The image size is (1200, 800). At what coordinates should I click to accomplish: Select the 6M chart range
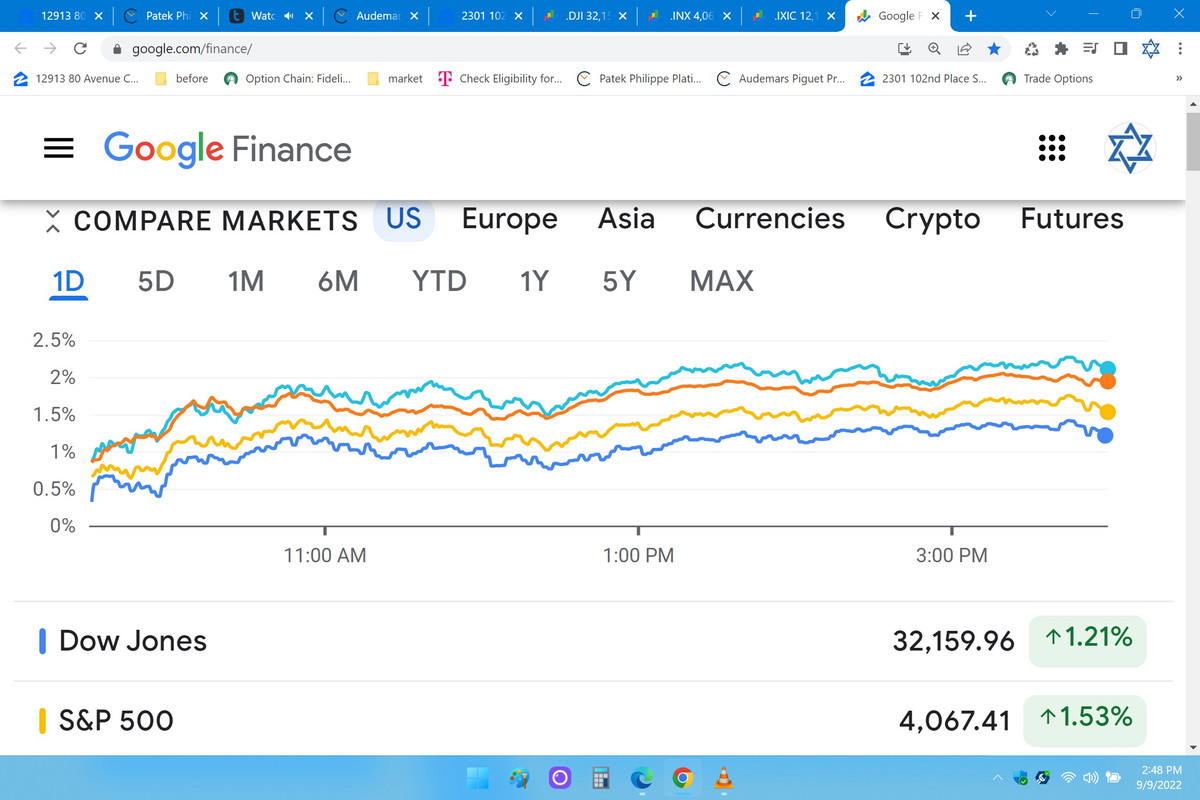(338, 282)
